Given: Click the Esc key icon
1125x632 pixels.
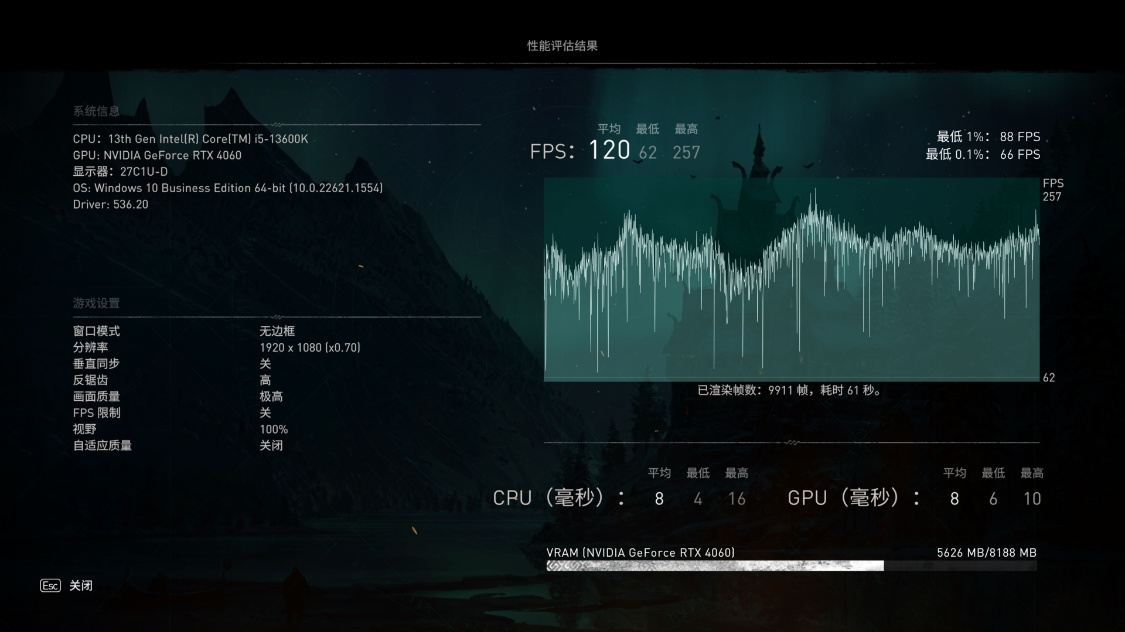Looking at the screenshot, I should click(x=50, y=585).
